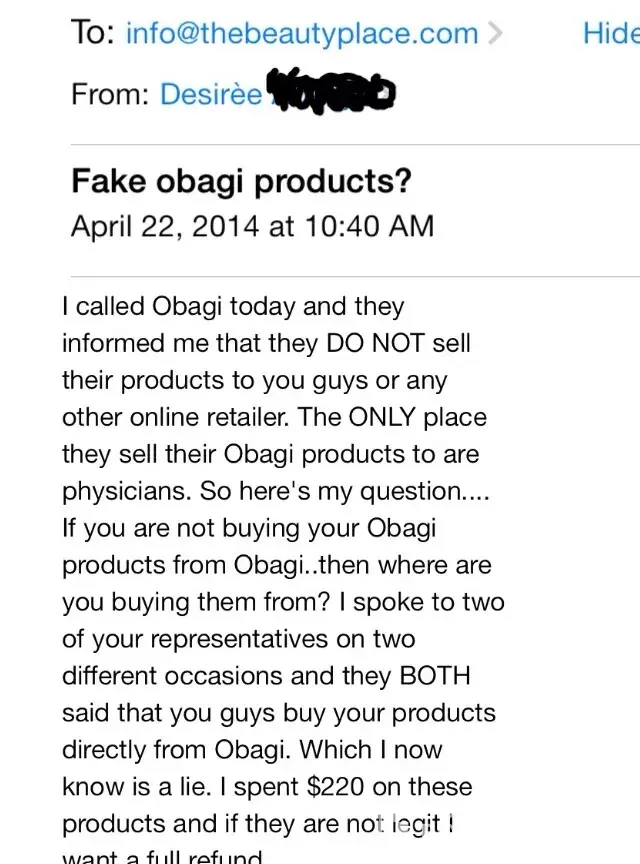The height and width of the screenshot is (864, 640).
Task: Tap the Hide details button
Action: pyautogui.click(x=611, y=33)
